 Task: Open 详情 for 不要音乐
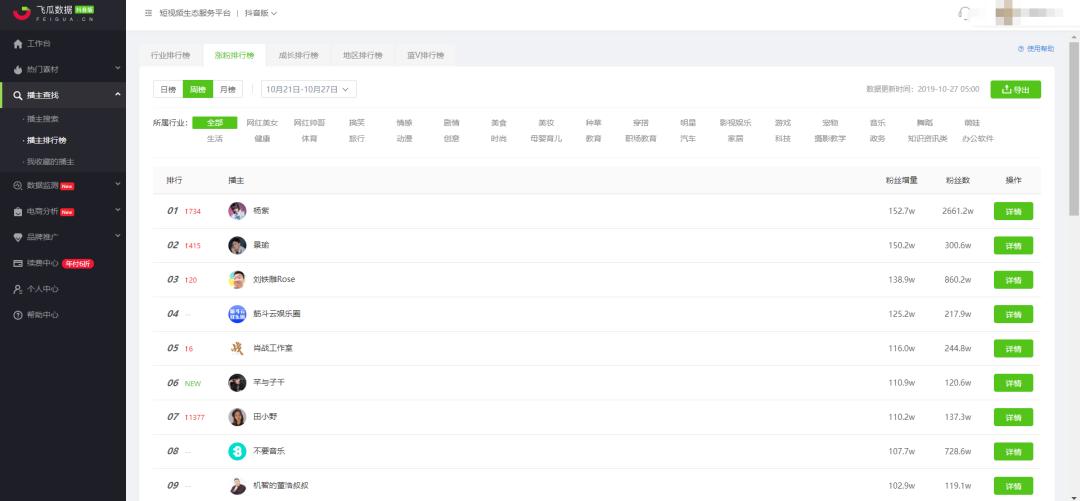click(1013, 452)
